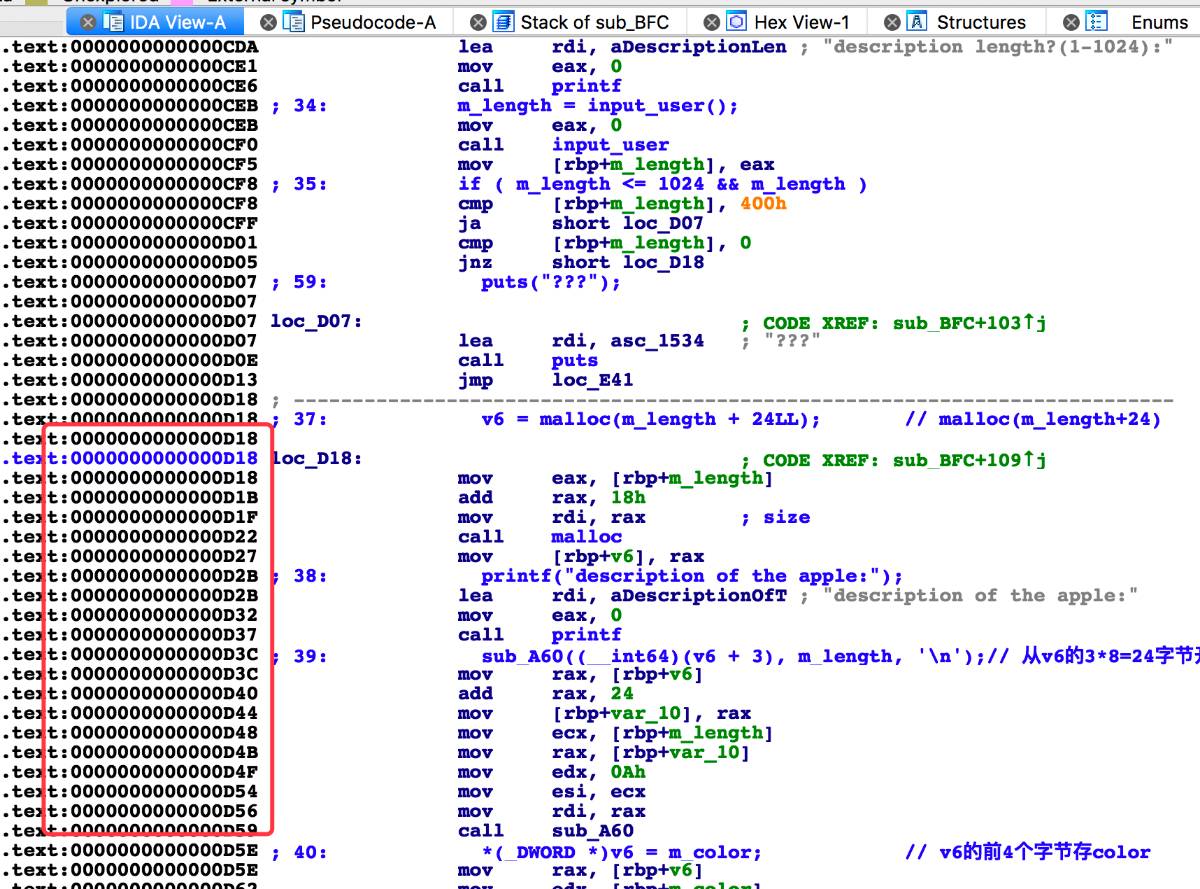The image size is (1200, 889).
Task: Click '*(_DWORD *)v6 = m_color;' comment
Action: 621,852
